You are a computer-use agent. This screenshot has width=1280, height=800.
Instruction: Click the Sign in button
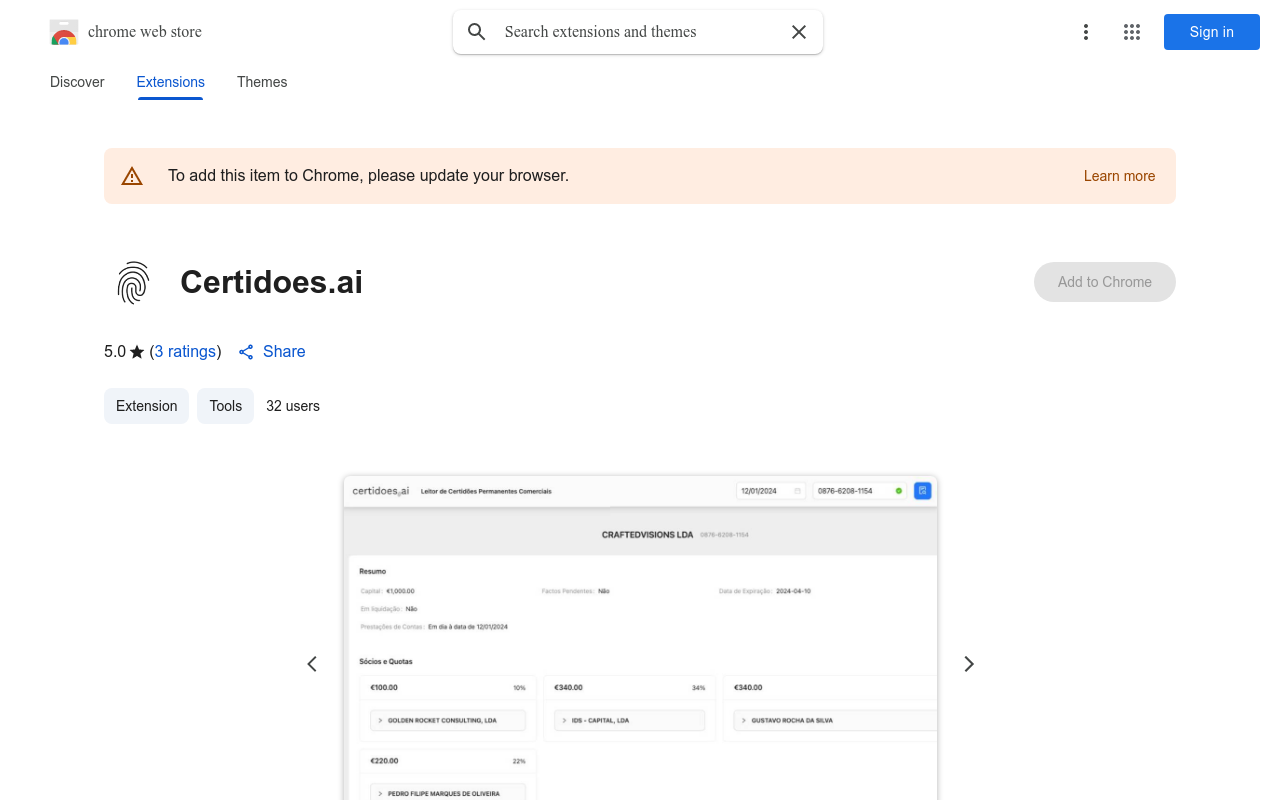coord(1212,32)
